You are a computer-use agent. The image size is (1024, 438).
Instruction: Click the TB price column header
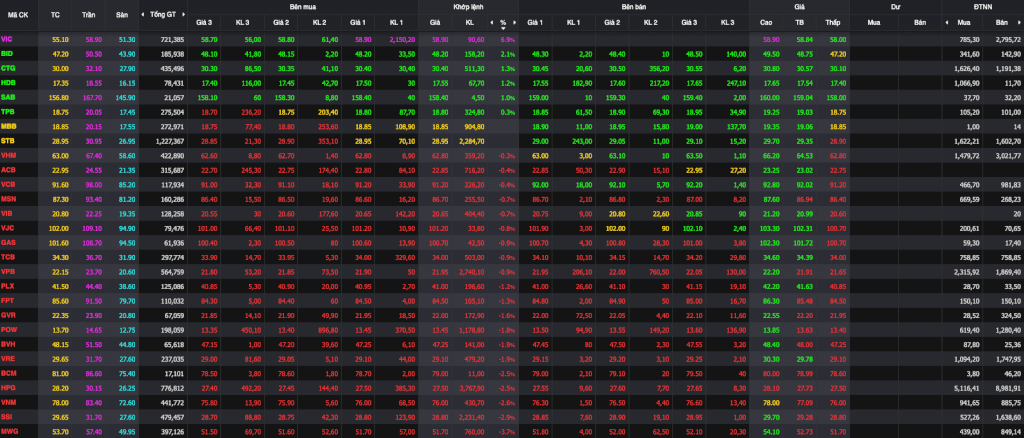[799, 22]
